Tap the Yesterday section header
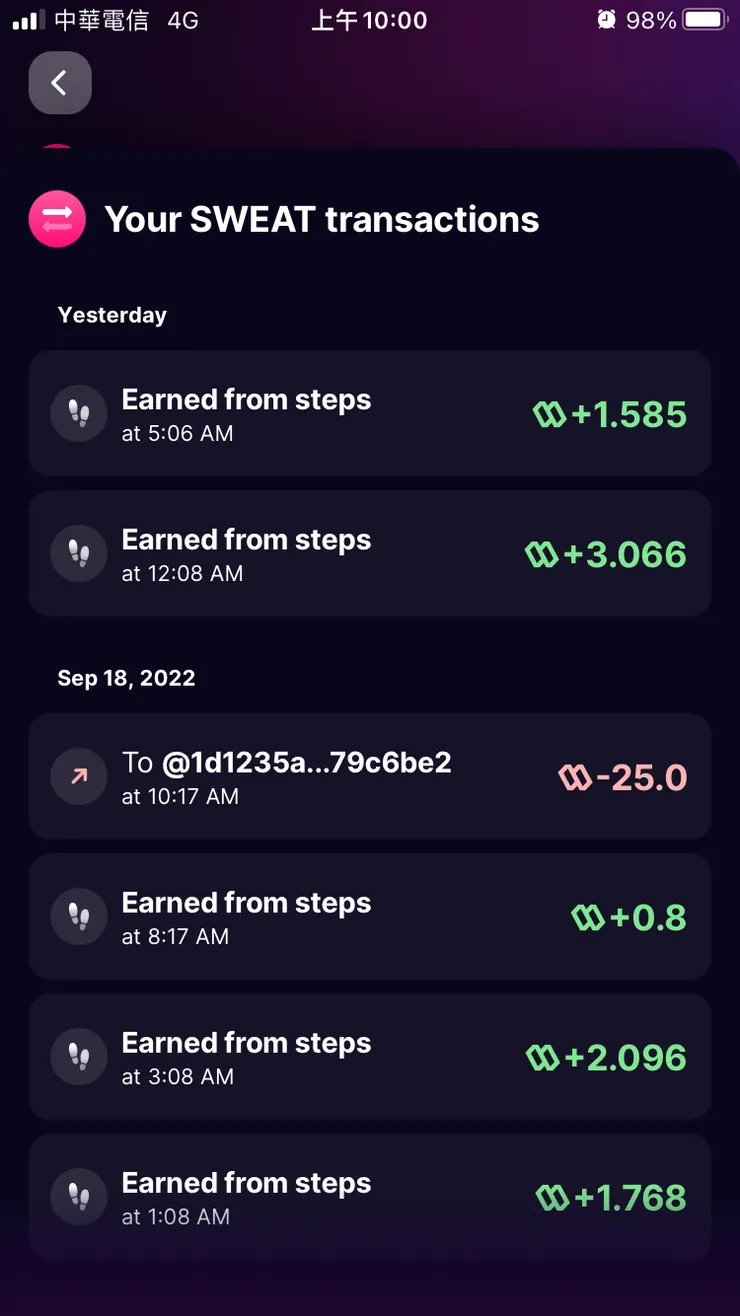 (x=112, y=315)
